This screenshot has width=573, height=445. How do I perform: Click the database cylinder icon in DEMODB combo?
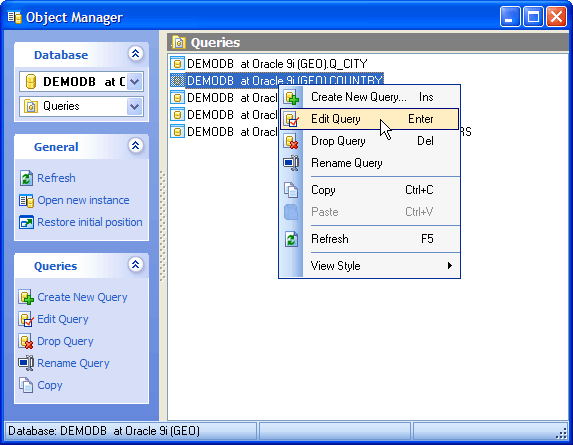tap(31, 81)
